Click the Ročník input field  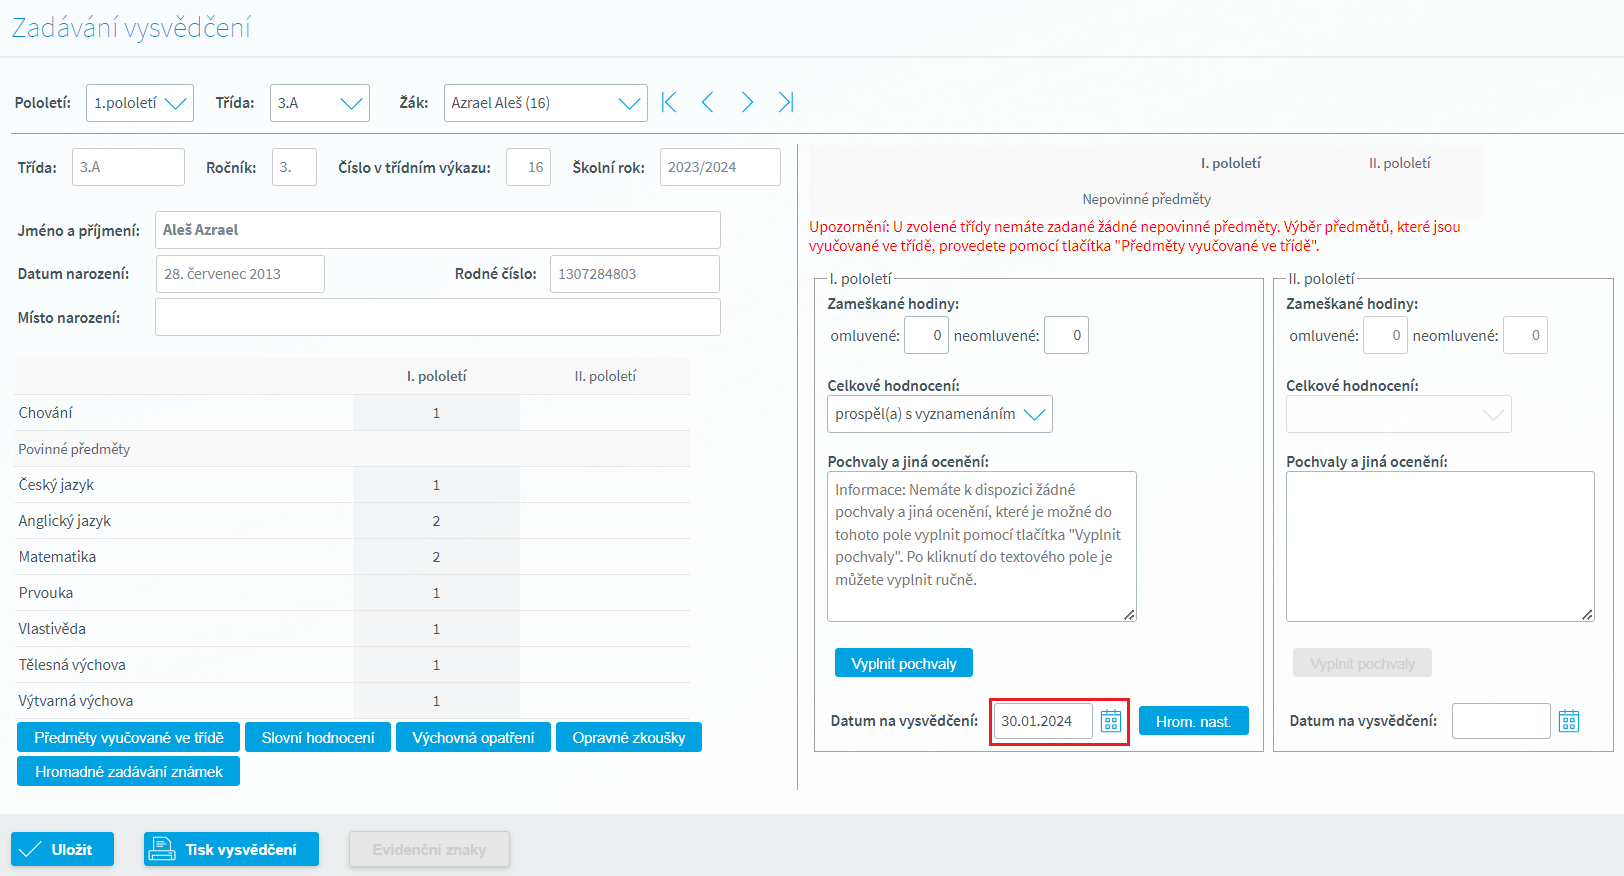(294, 167)
